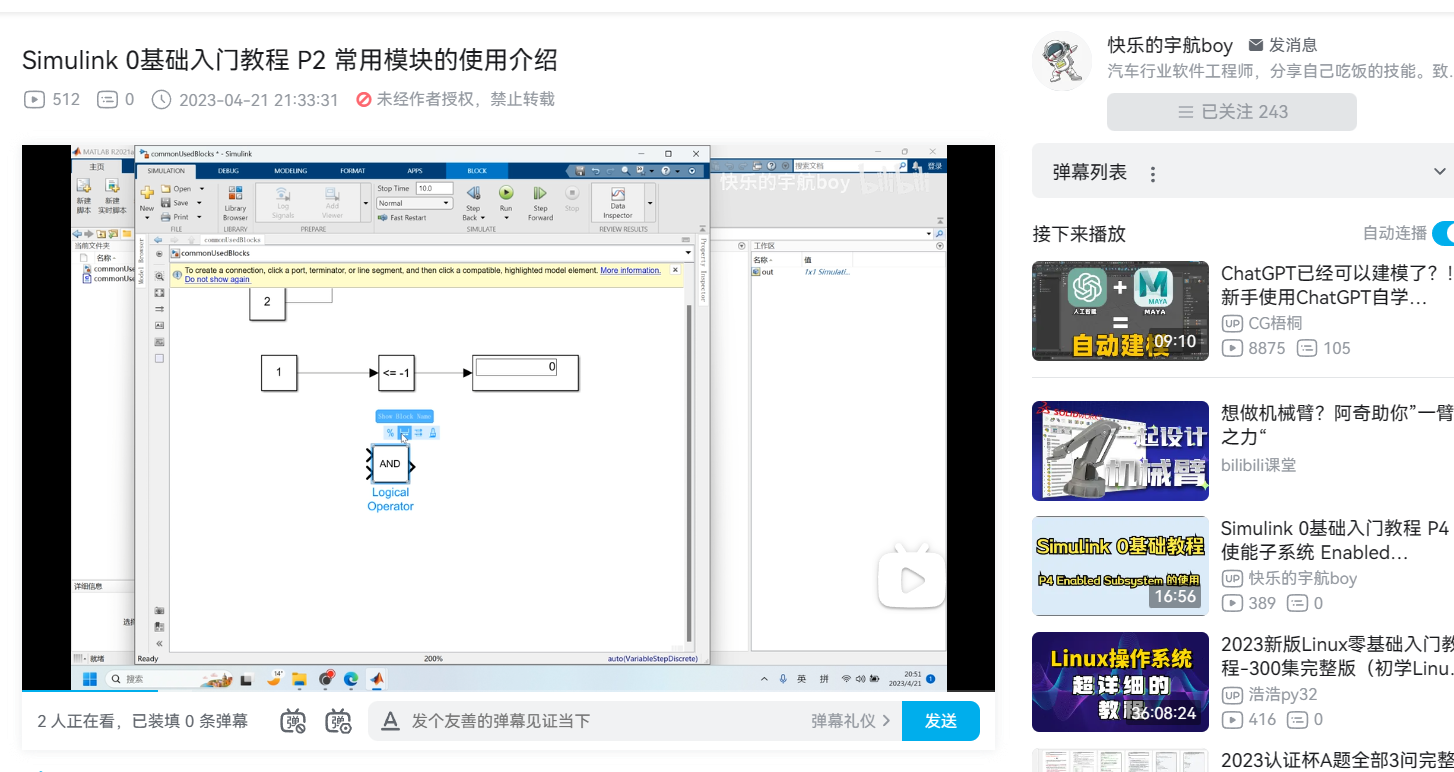Click 'More information' link in Simulink banner
This screenshot has height=772, width=1454.
[x=630, y=270]
